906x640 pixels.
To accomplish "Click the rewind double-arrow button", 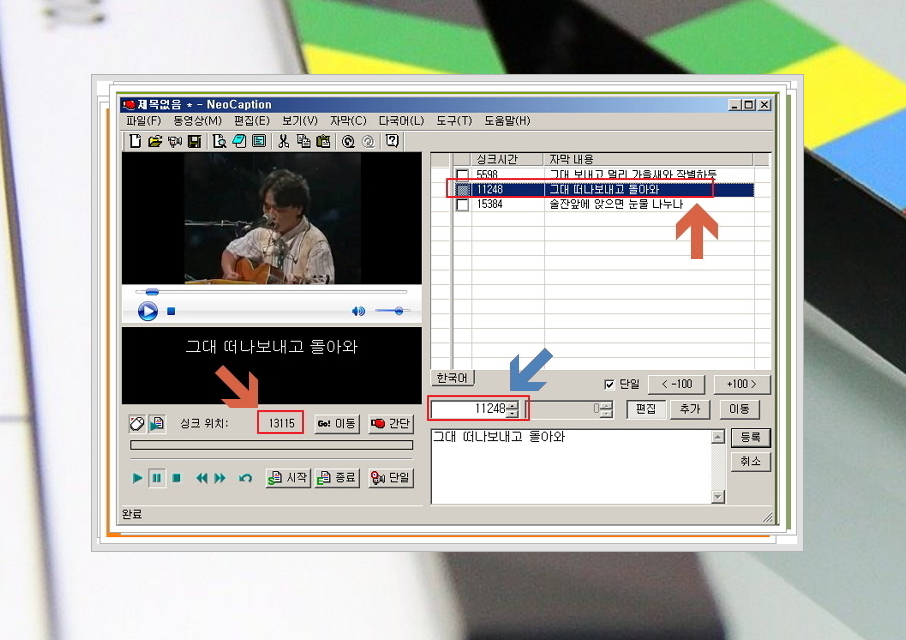I will [x=202, y=478].
